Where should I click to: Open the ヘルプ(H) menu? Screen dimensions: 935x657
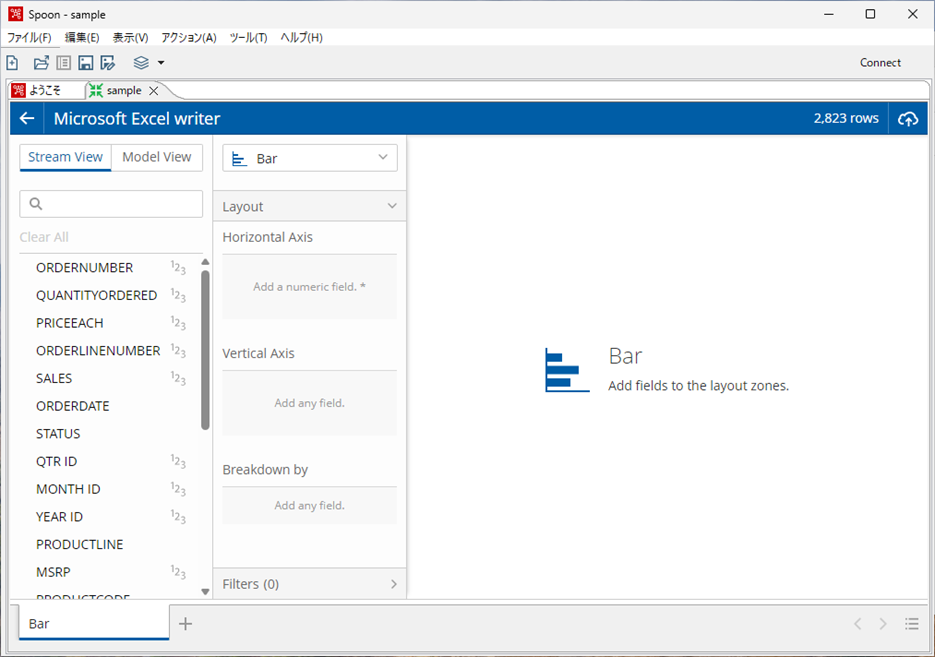pos(302,38)
